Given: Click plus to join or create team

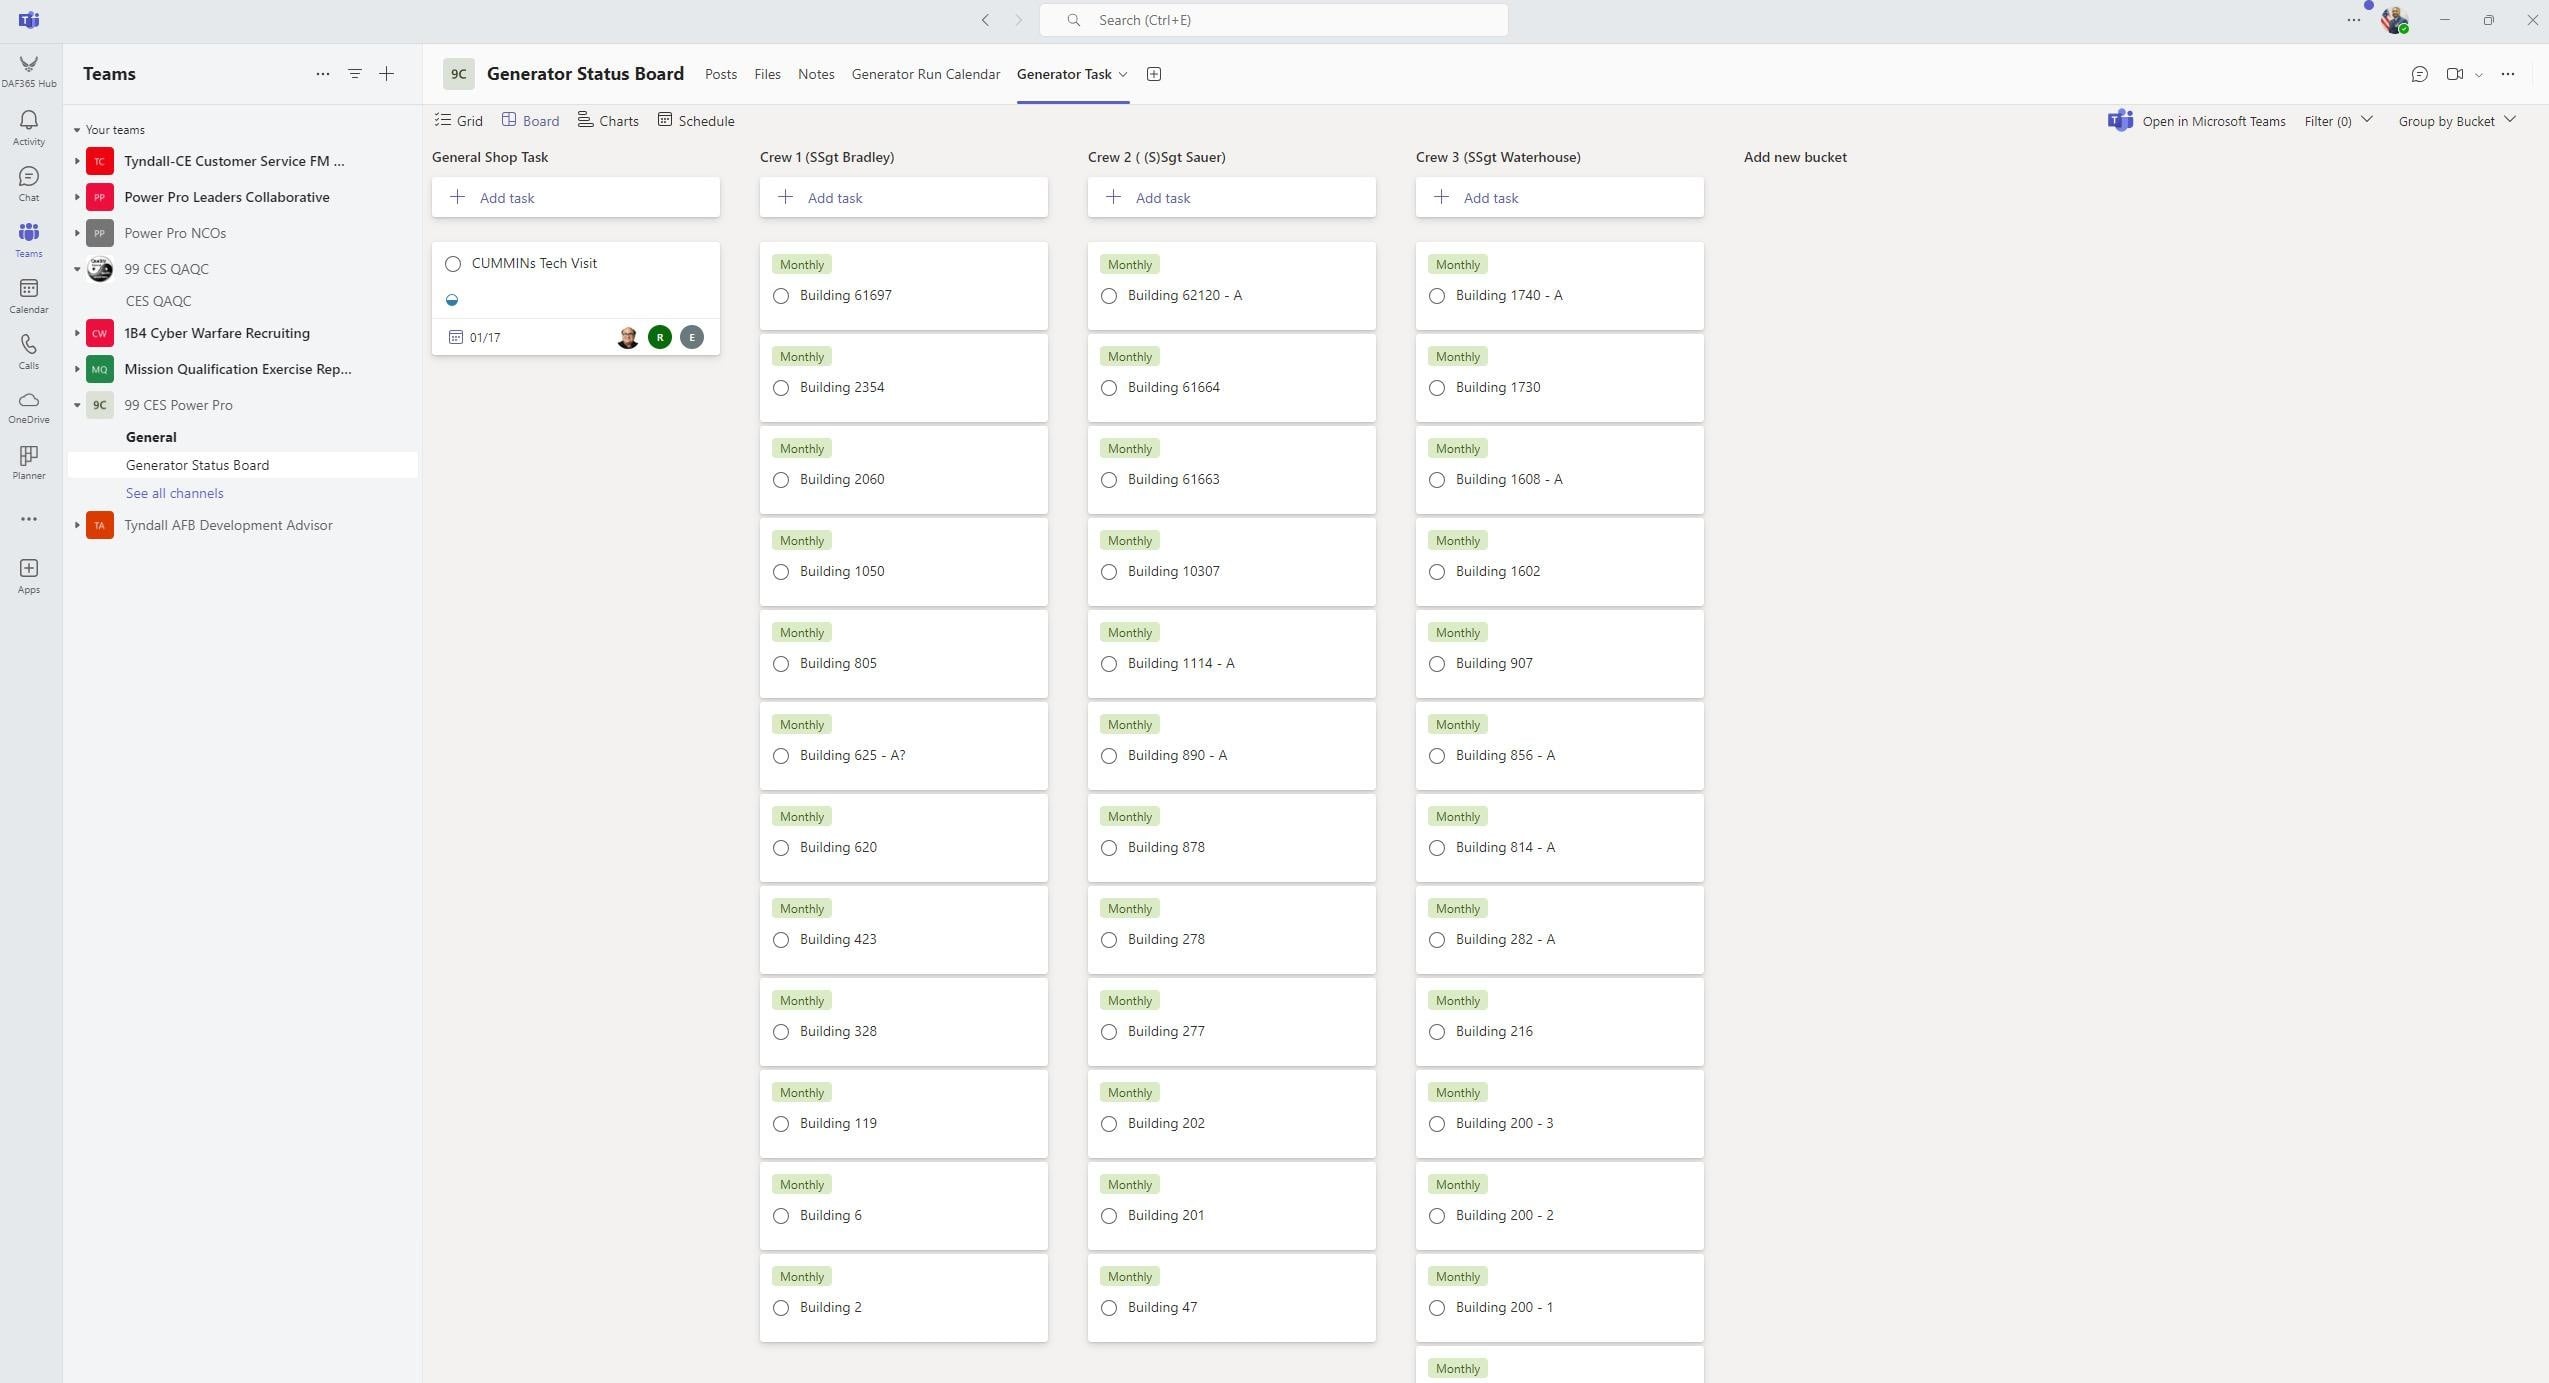Looking at the screenshot, I should [x=386, y=74].
